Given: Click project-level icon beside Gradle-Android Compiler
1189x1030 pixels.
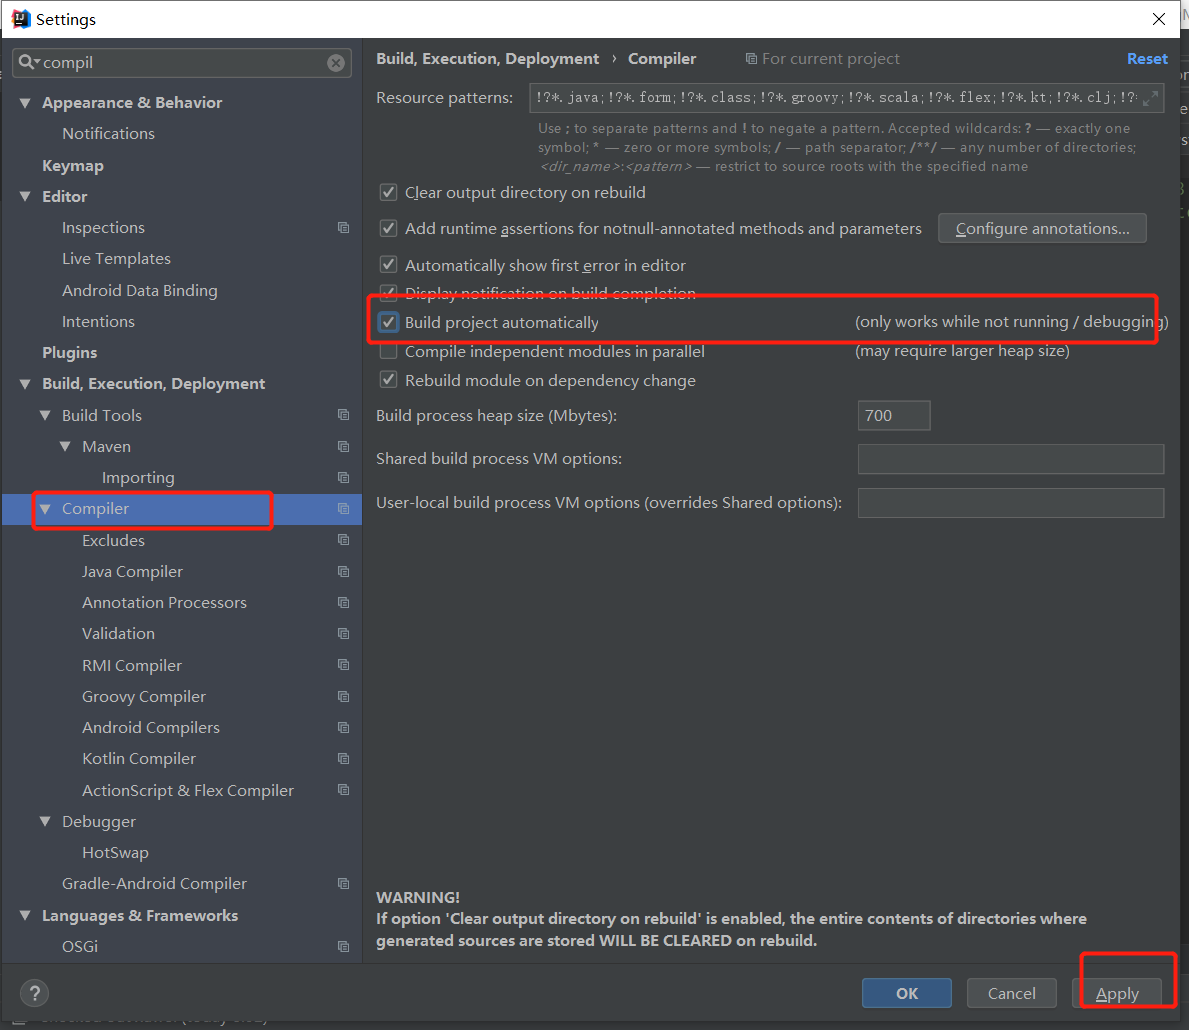Looking at the screenshot, I should tap(344, 884).
